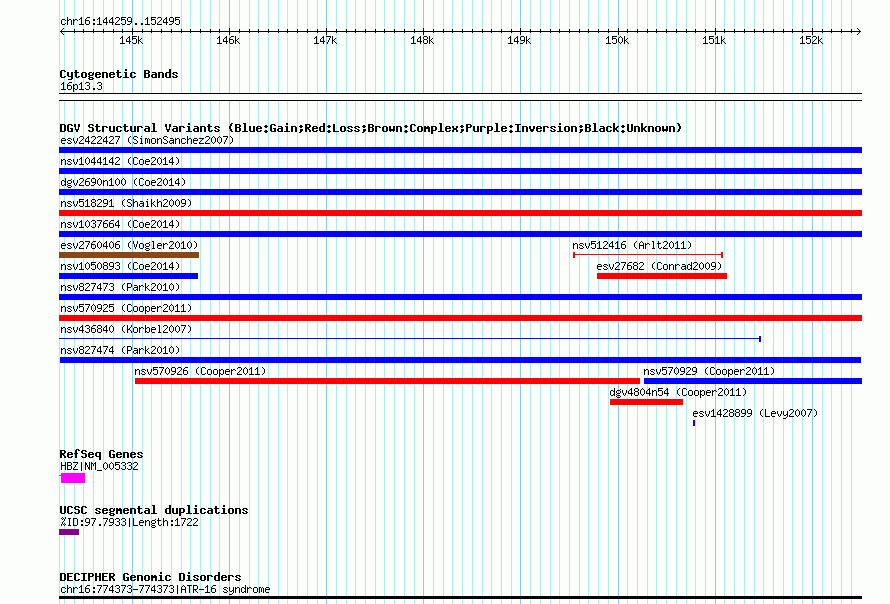Viewport: 890px width, 604px height.
Task: Click the purple segmental duplication block
Action: tap(69, 532)
